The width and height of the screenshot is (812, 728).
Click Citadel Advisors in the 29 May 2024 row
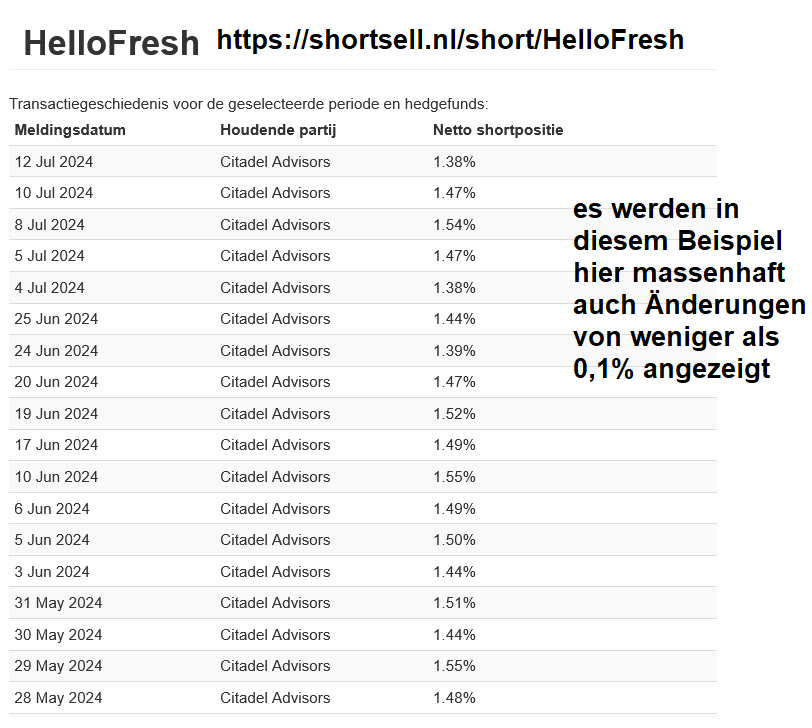point(275,666)
